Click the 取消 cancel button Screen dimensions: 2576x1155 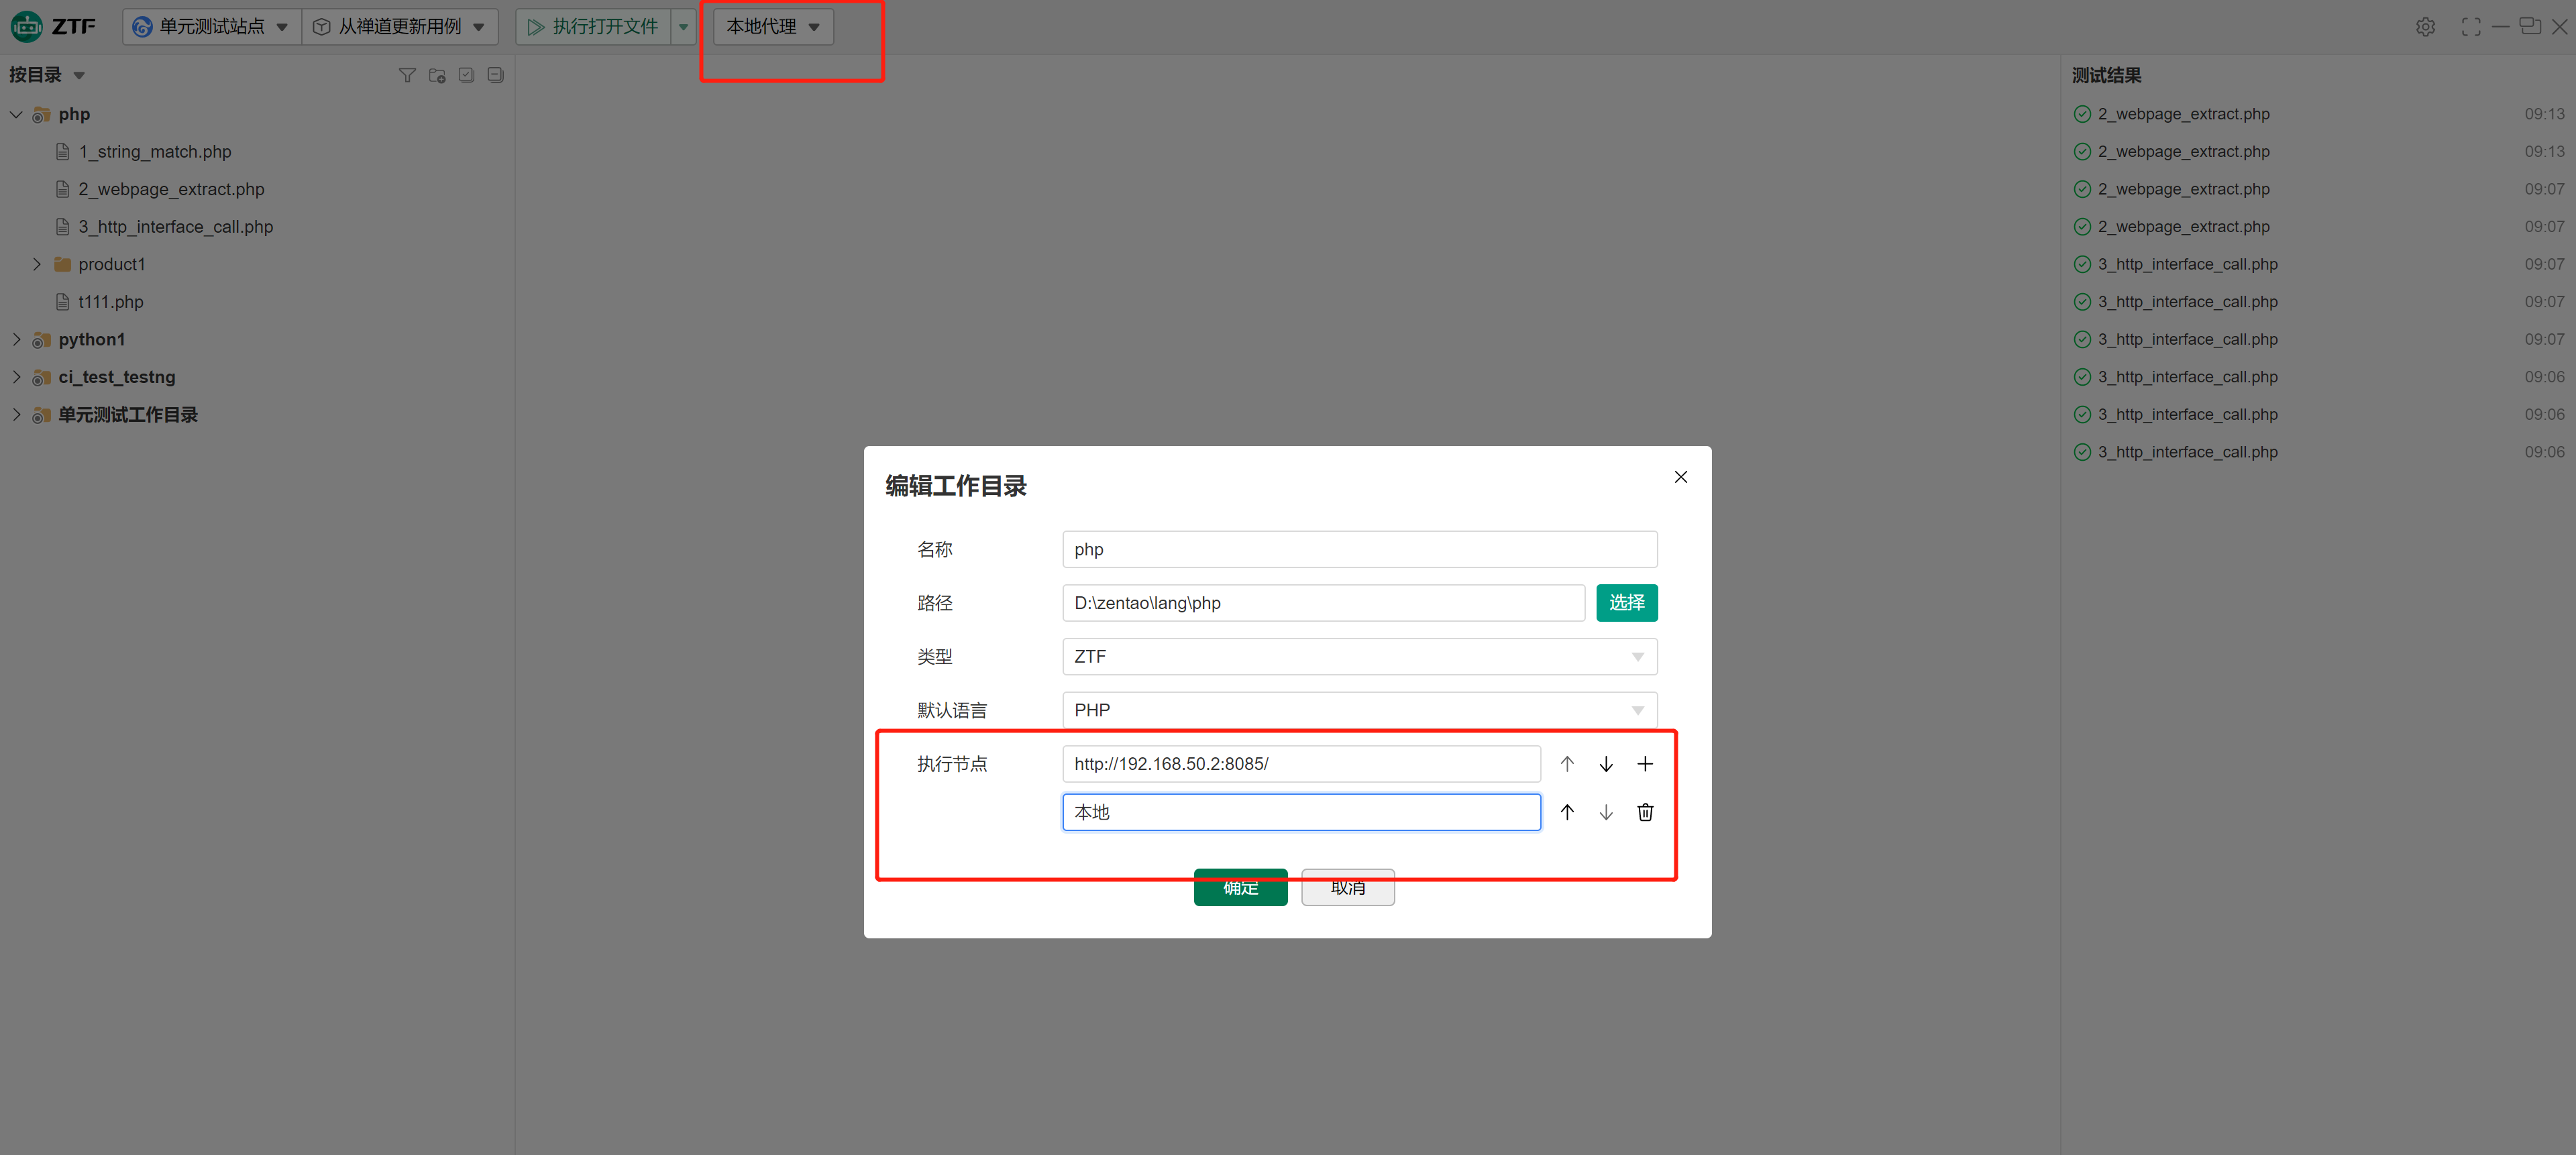coord(1347,889)
